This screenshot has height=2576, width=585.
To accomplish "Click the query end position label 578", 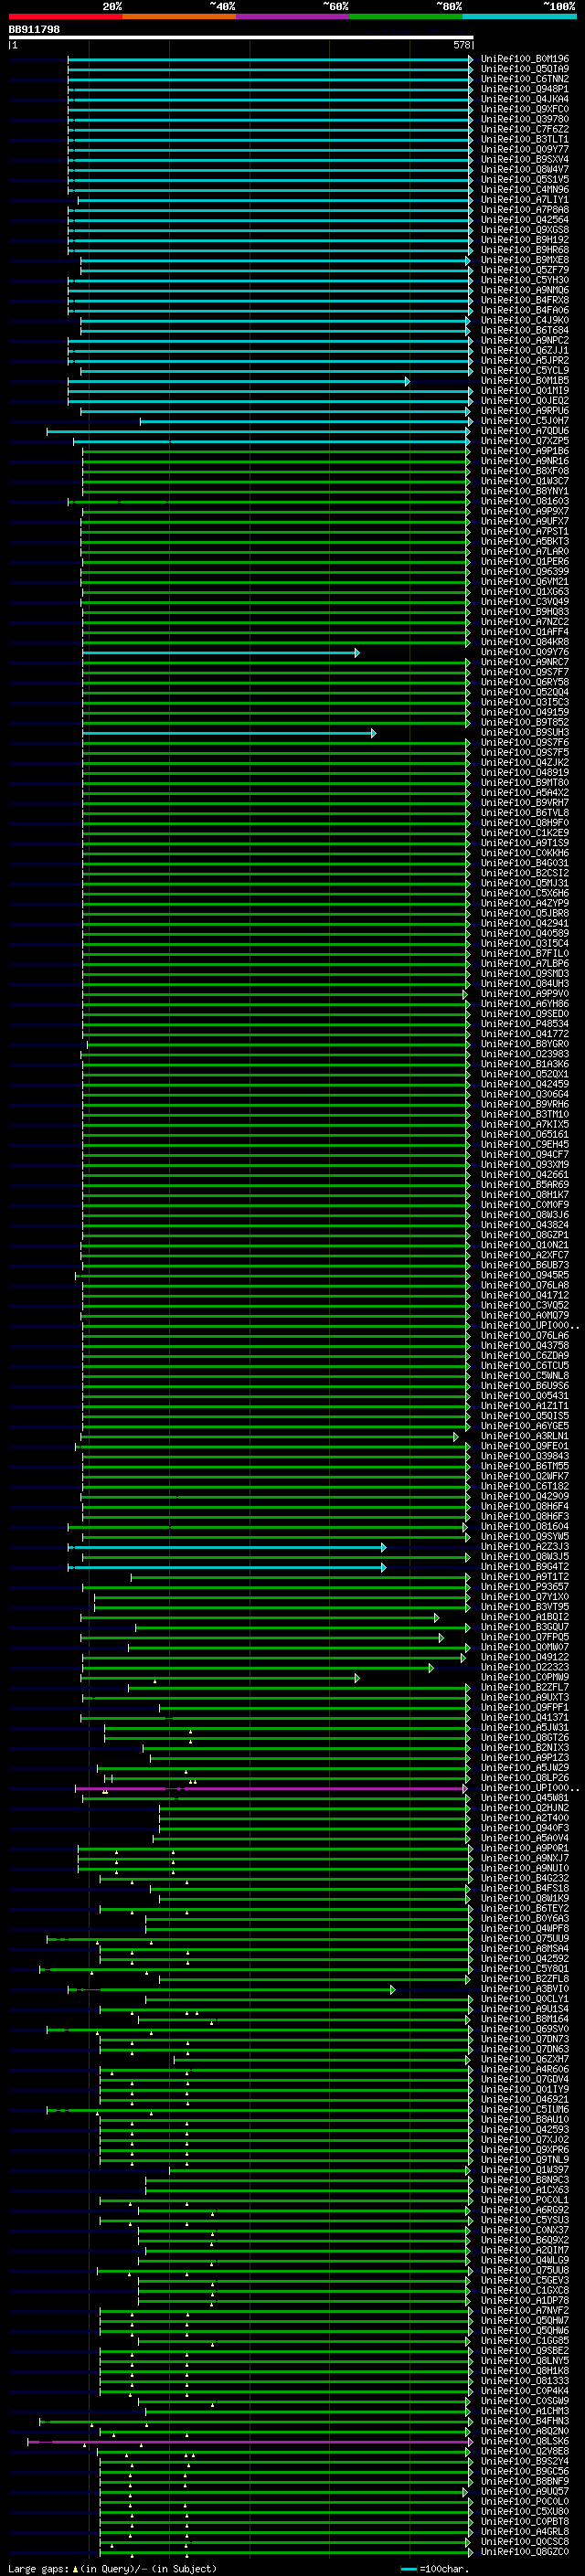I will (462, 45).
